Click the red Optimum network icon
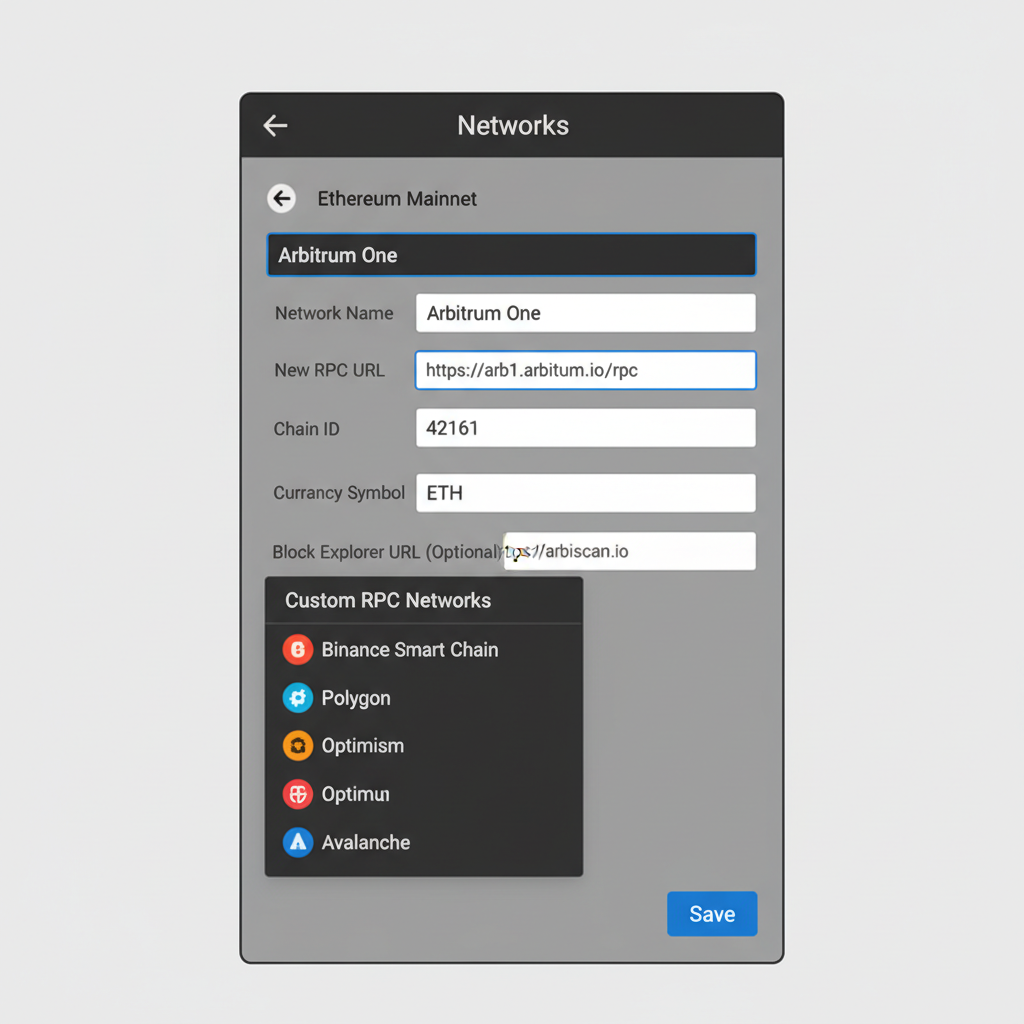The height and width of the screenshot is (1024, 1024). 297,794
